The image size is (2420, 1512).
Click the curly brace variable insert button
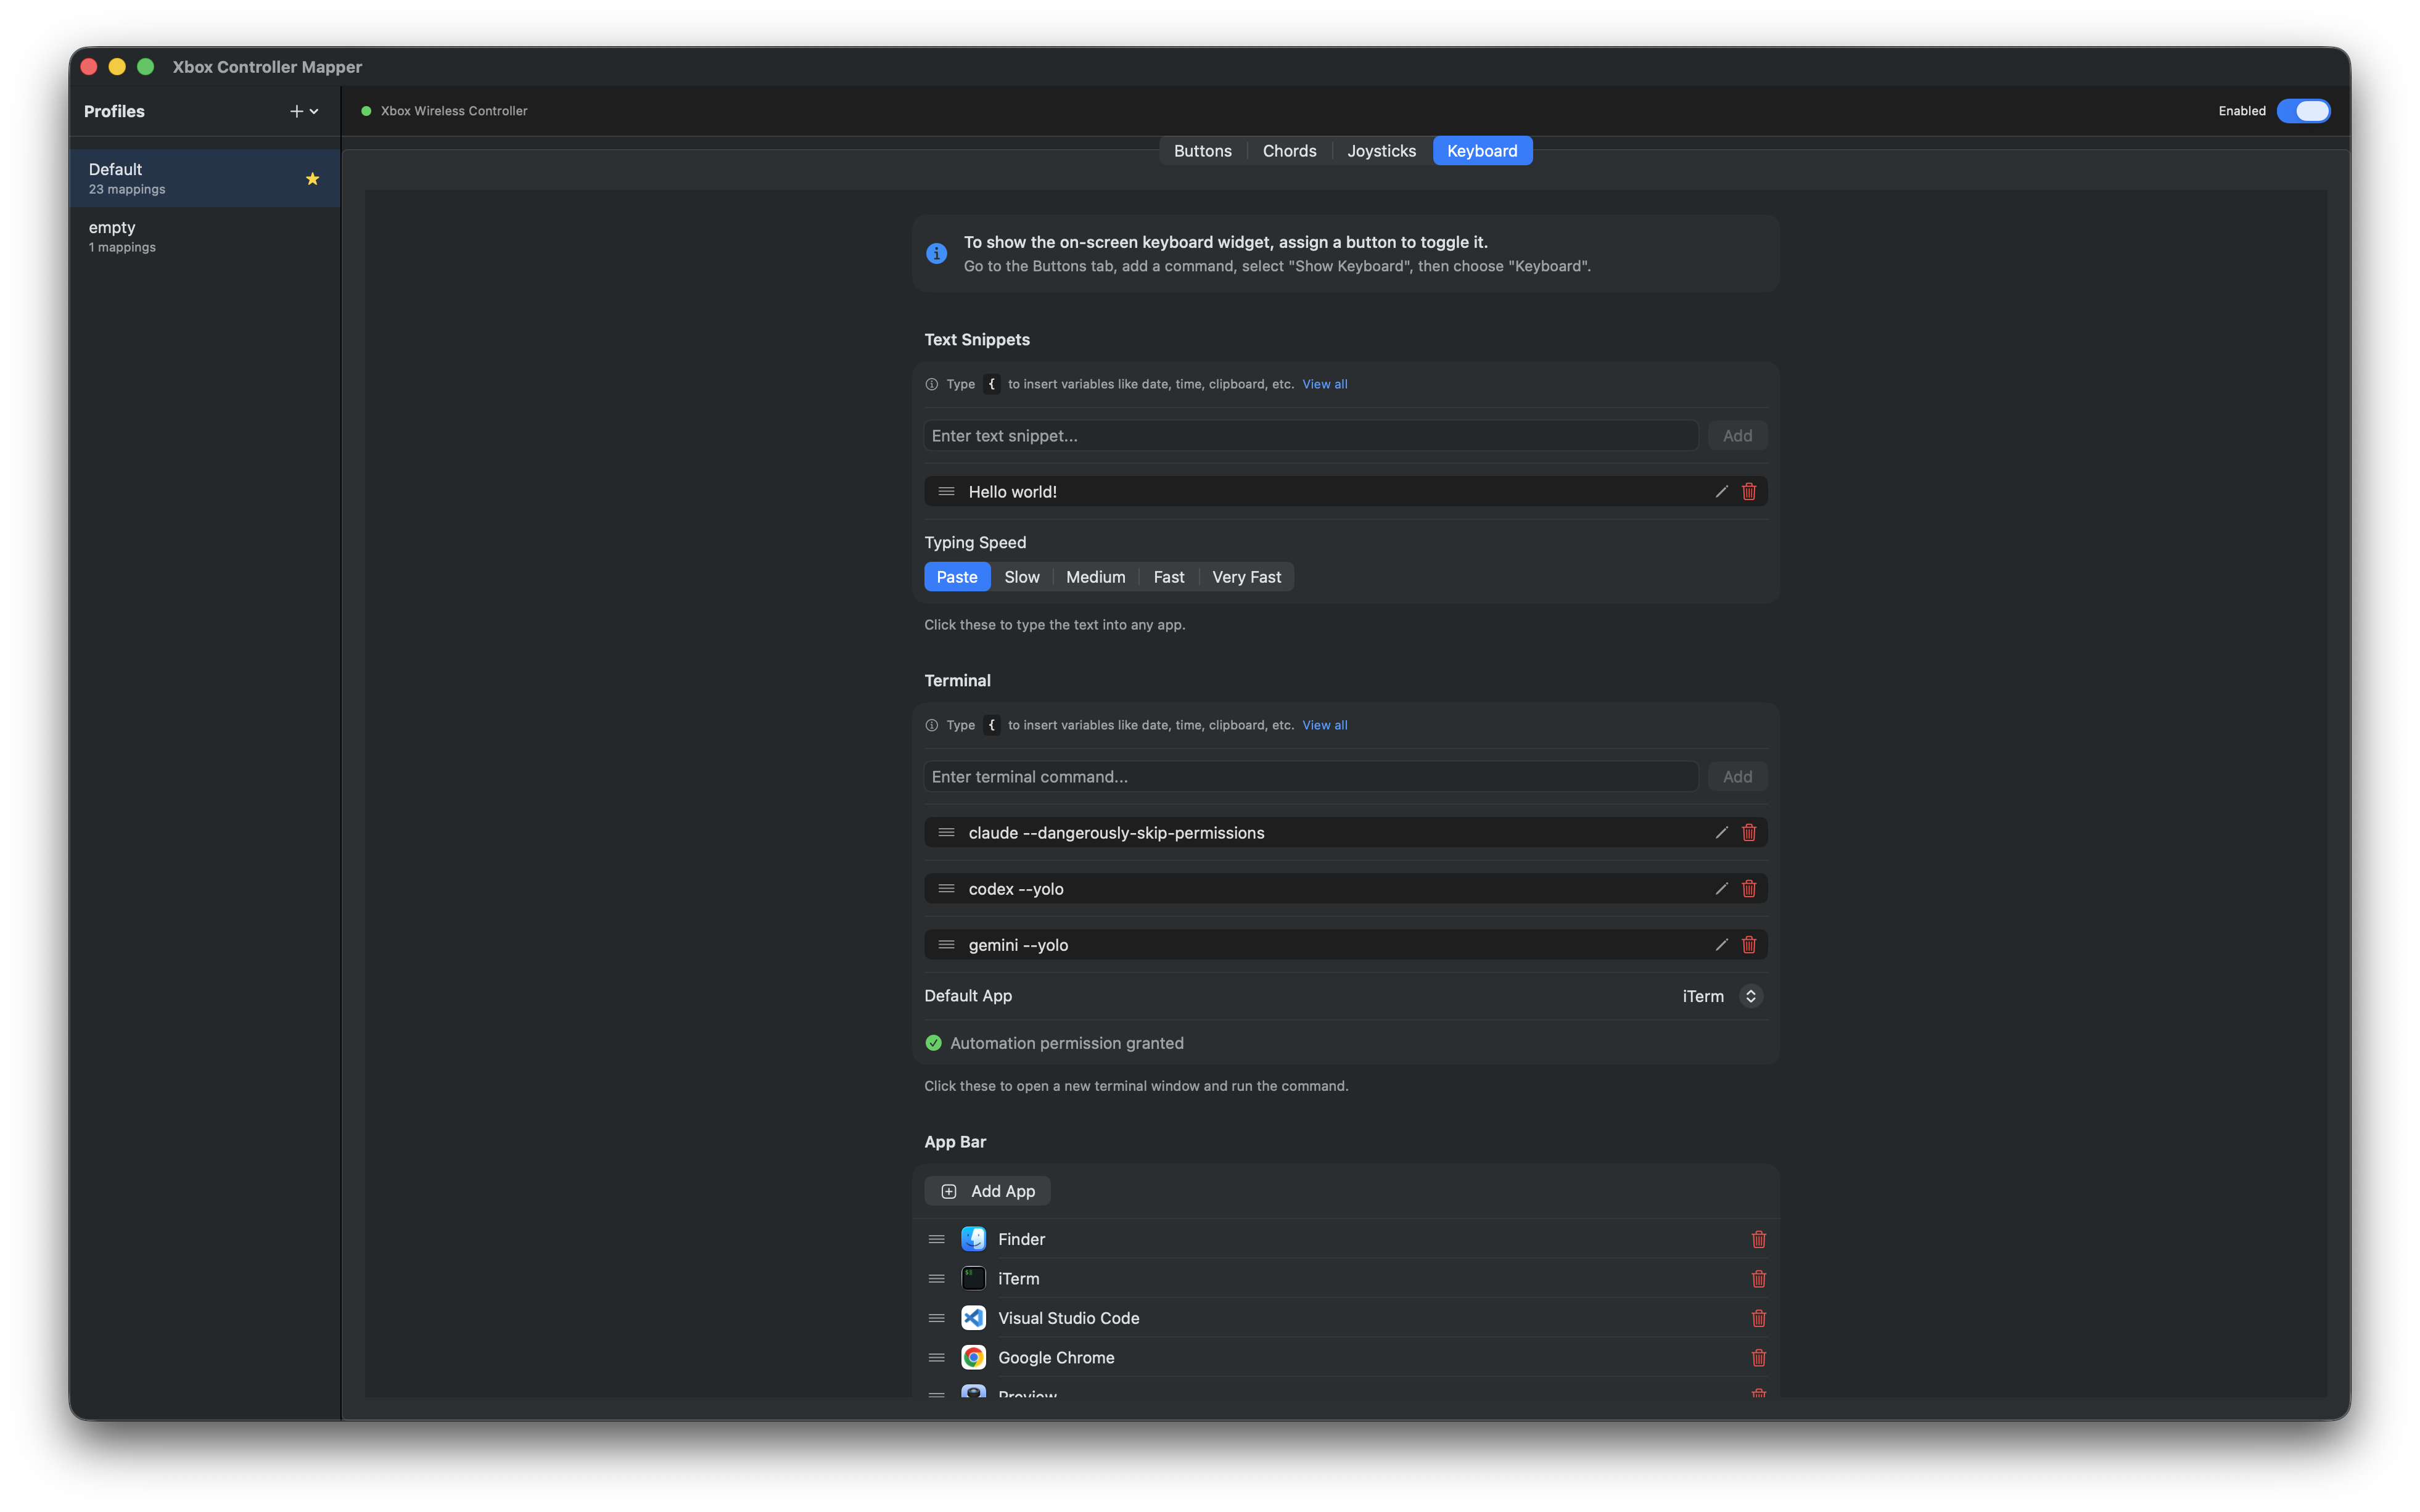point(991,384)
